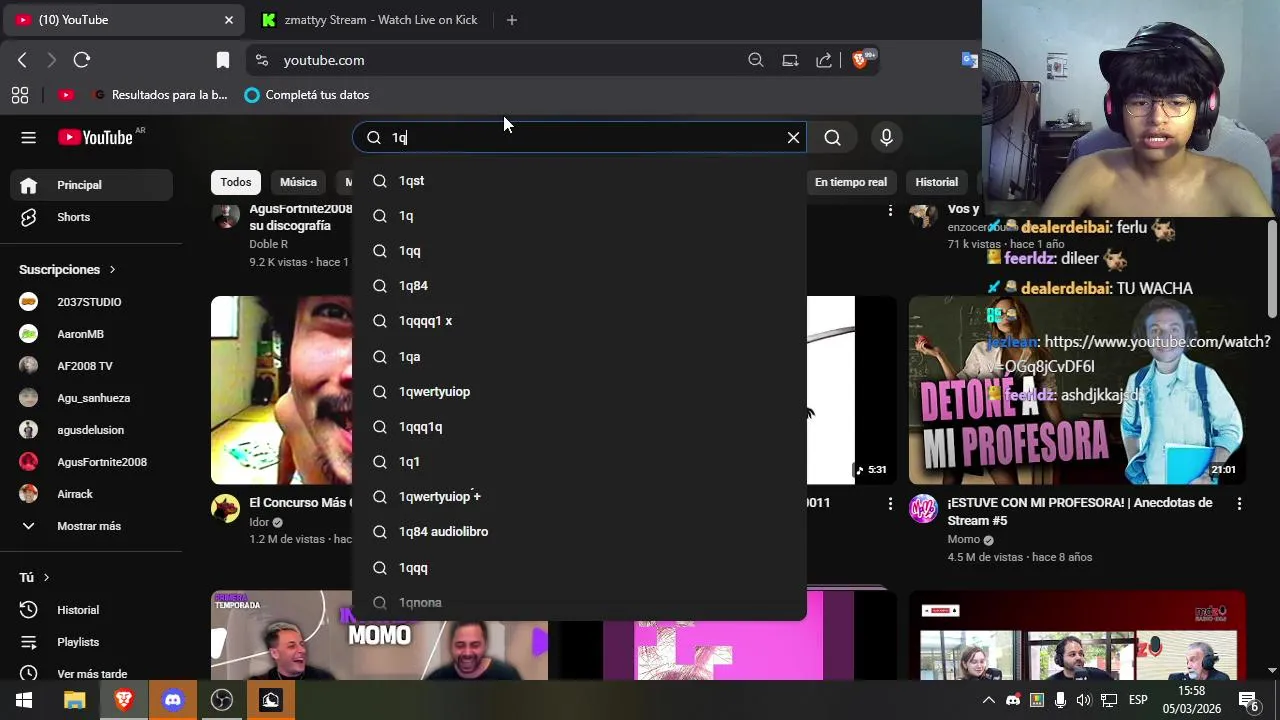Choose the 1qqq suggestion
Viewport: 1280px width, 720px height.
coord(579,568)
